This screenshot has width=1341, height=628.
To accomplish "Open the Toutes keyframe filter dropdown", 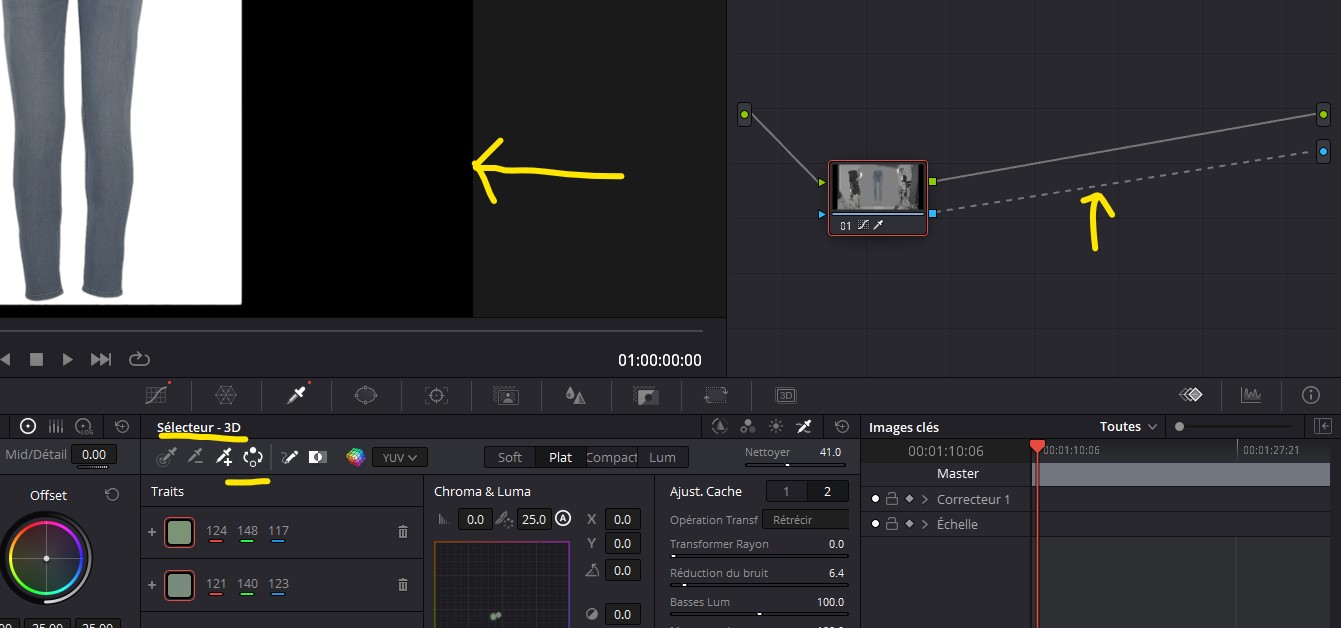I will (1129, 427).
